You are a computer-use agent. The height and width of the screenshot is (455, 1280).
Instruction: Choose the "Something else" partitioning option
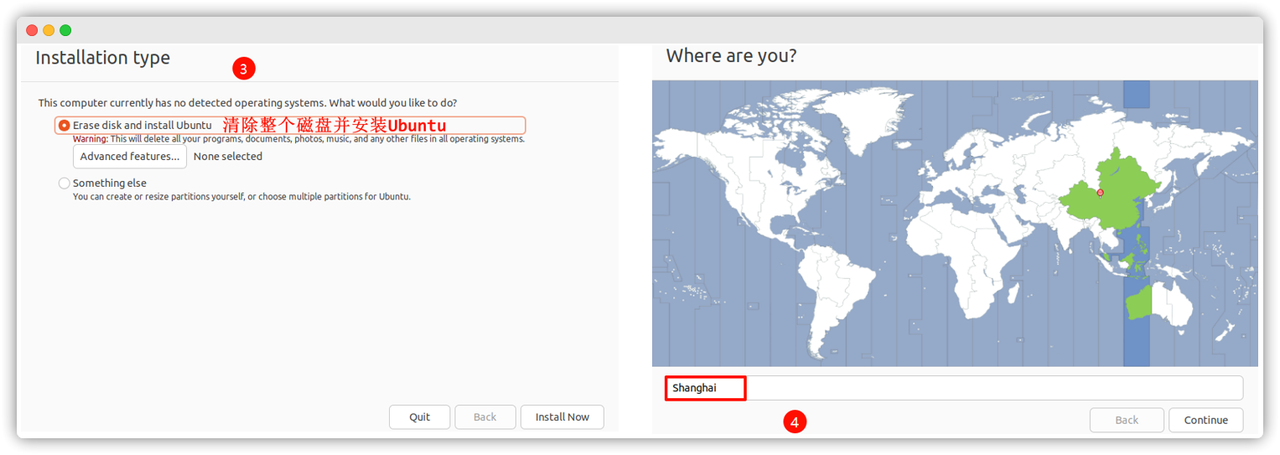tap(65, 184)
